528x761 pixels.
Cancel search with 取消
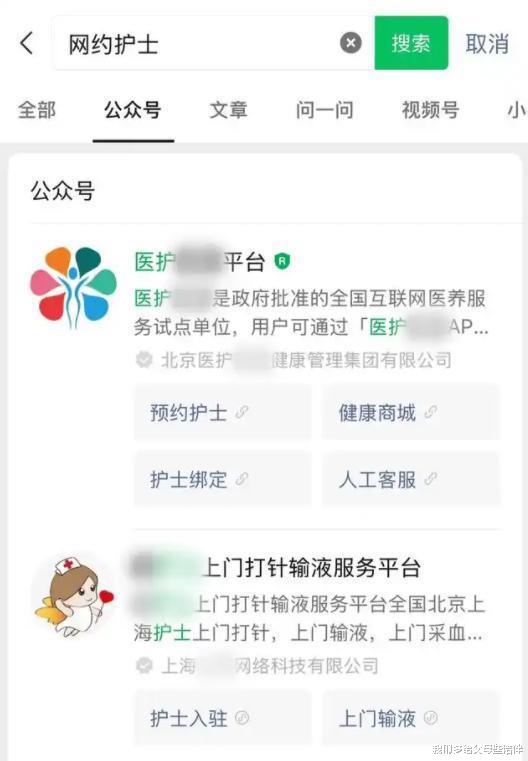pos(487,44)
